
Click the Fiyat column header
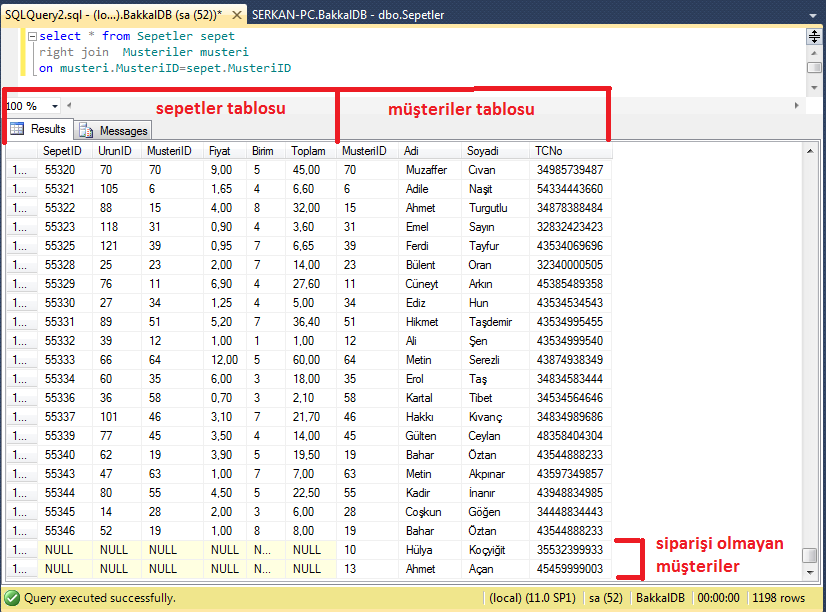tap(224, 151)
